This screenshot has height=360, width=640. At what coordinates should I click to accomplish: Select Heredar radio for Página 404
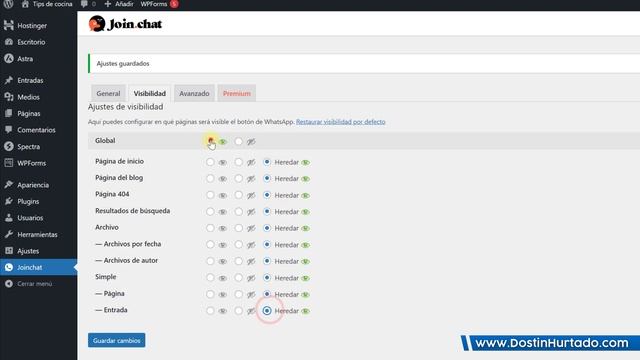[x=267, y=195]
